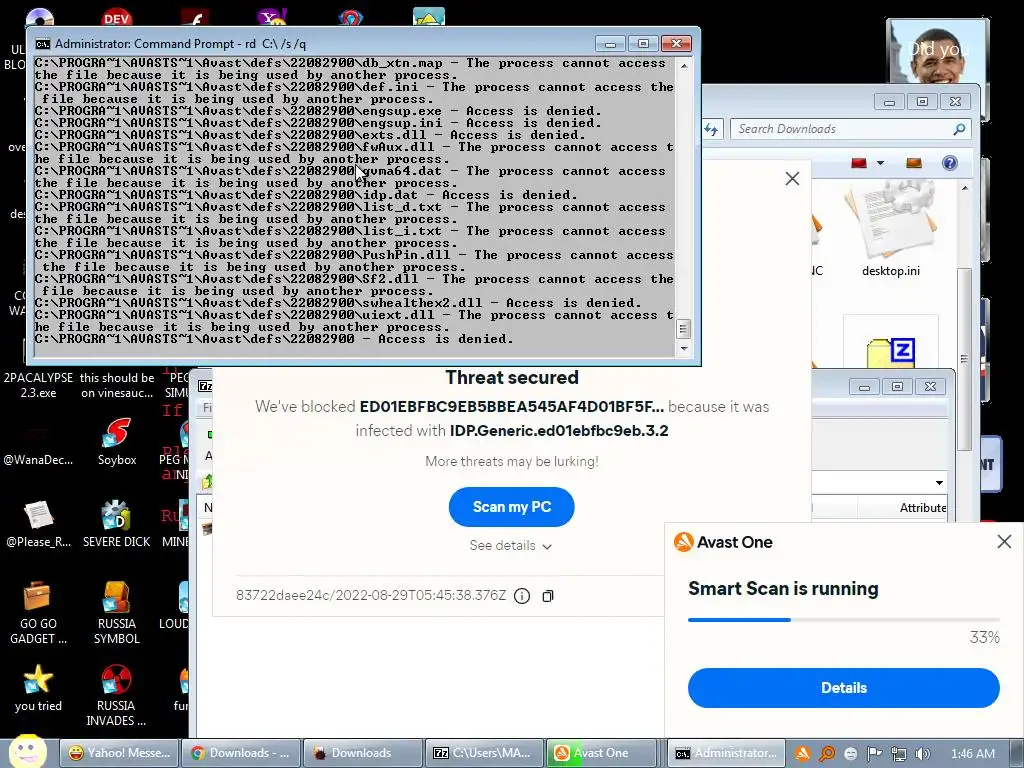The image size is (1024, 768).
Task: Switch to Administrator Command Prompt taskbar item
Action: (x=726, y=753)
